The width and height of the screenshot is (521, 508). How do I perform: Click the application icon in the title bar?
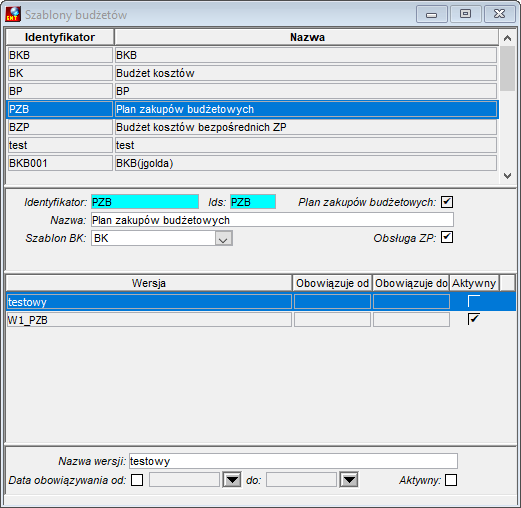pyautogui.click(x=13, y=14)
